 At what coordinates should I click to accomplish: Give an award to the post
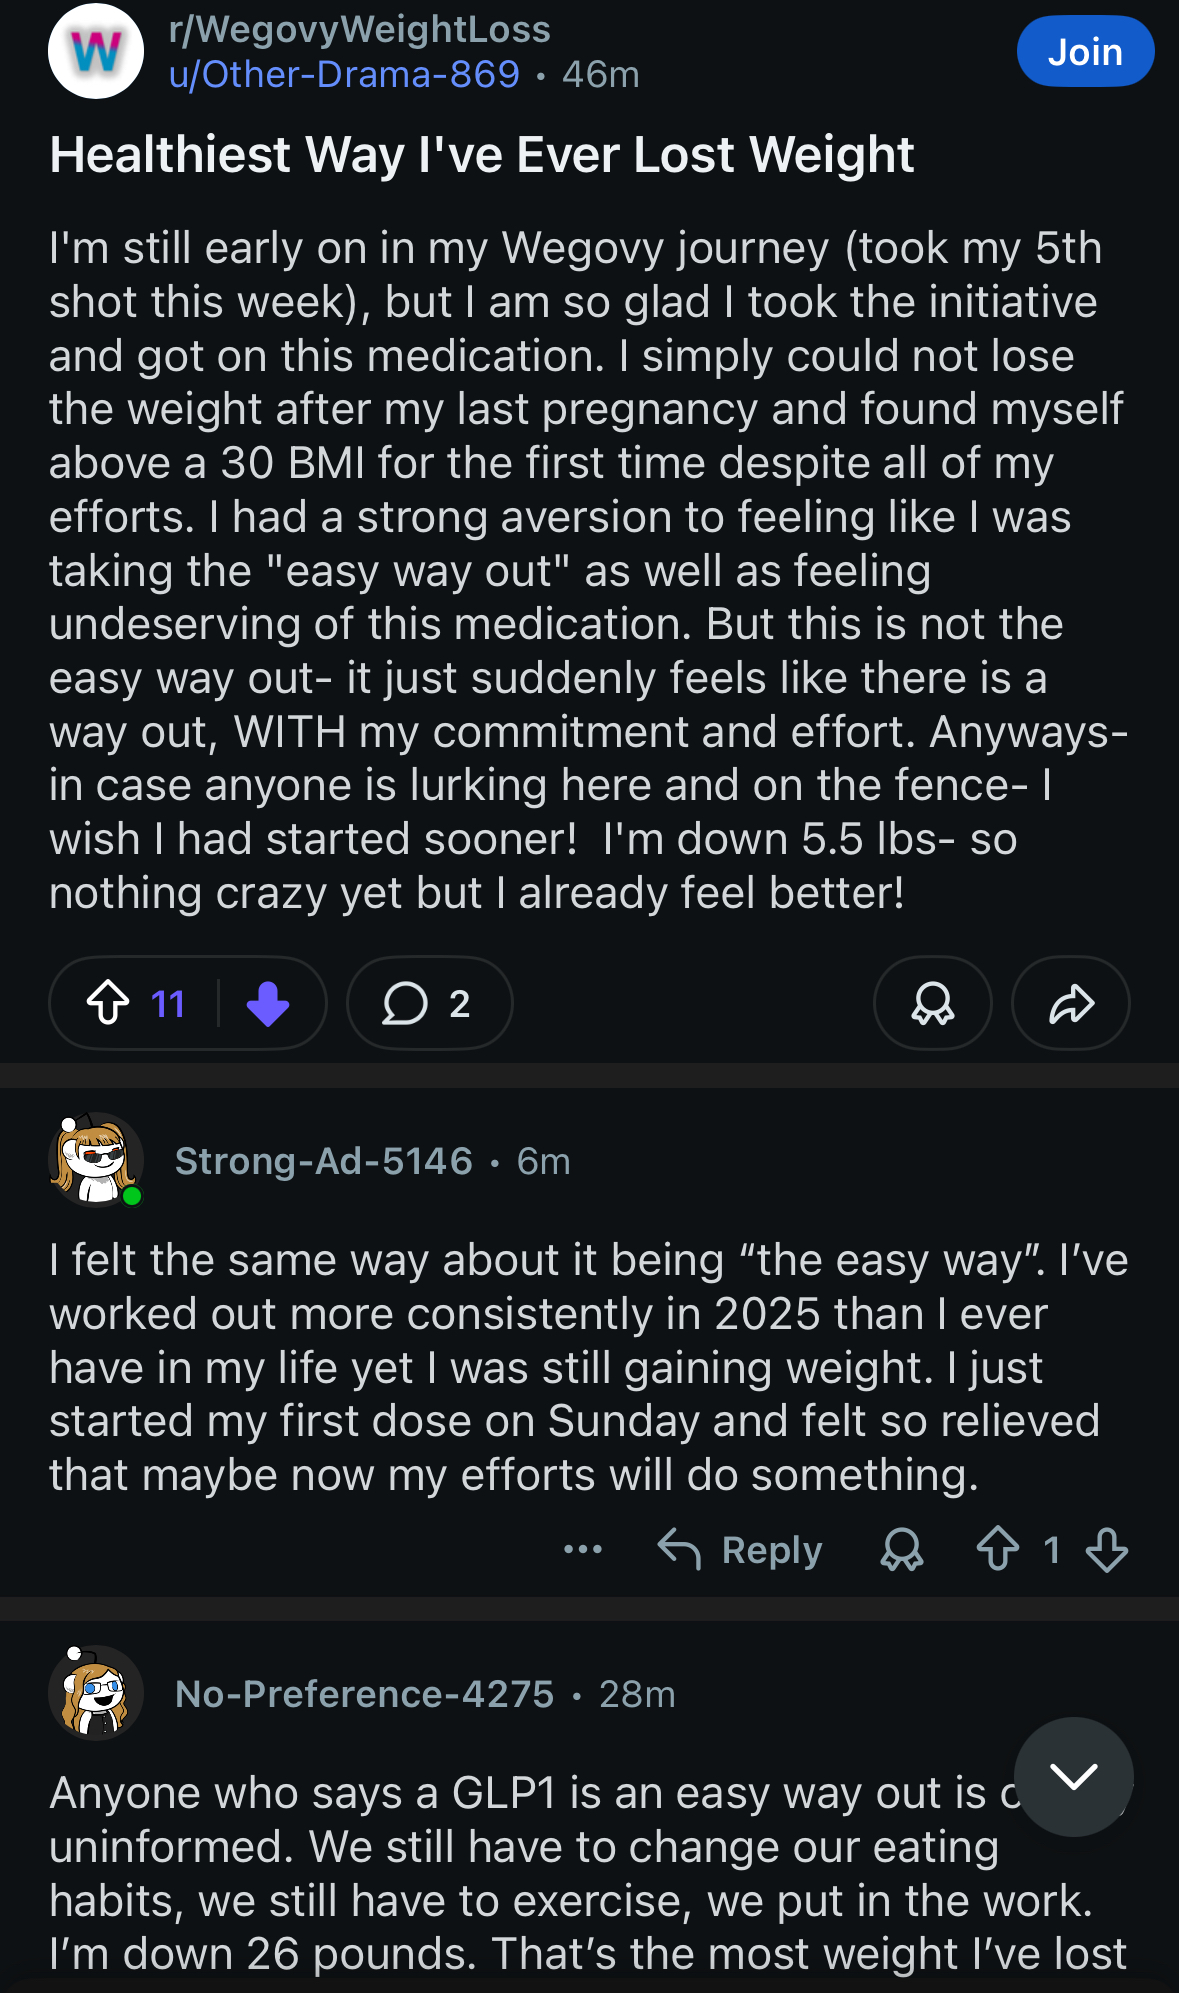932,1003
